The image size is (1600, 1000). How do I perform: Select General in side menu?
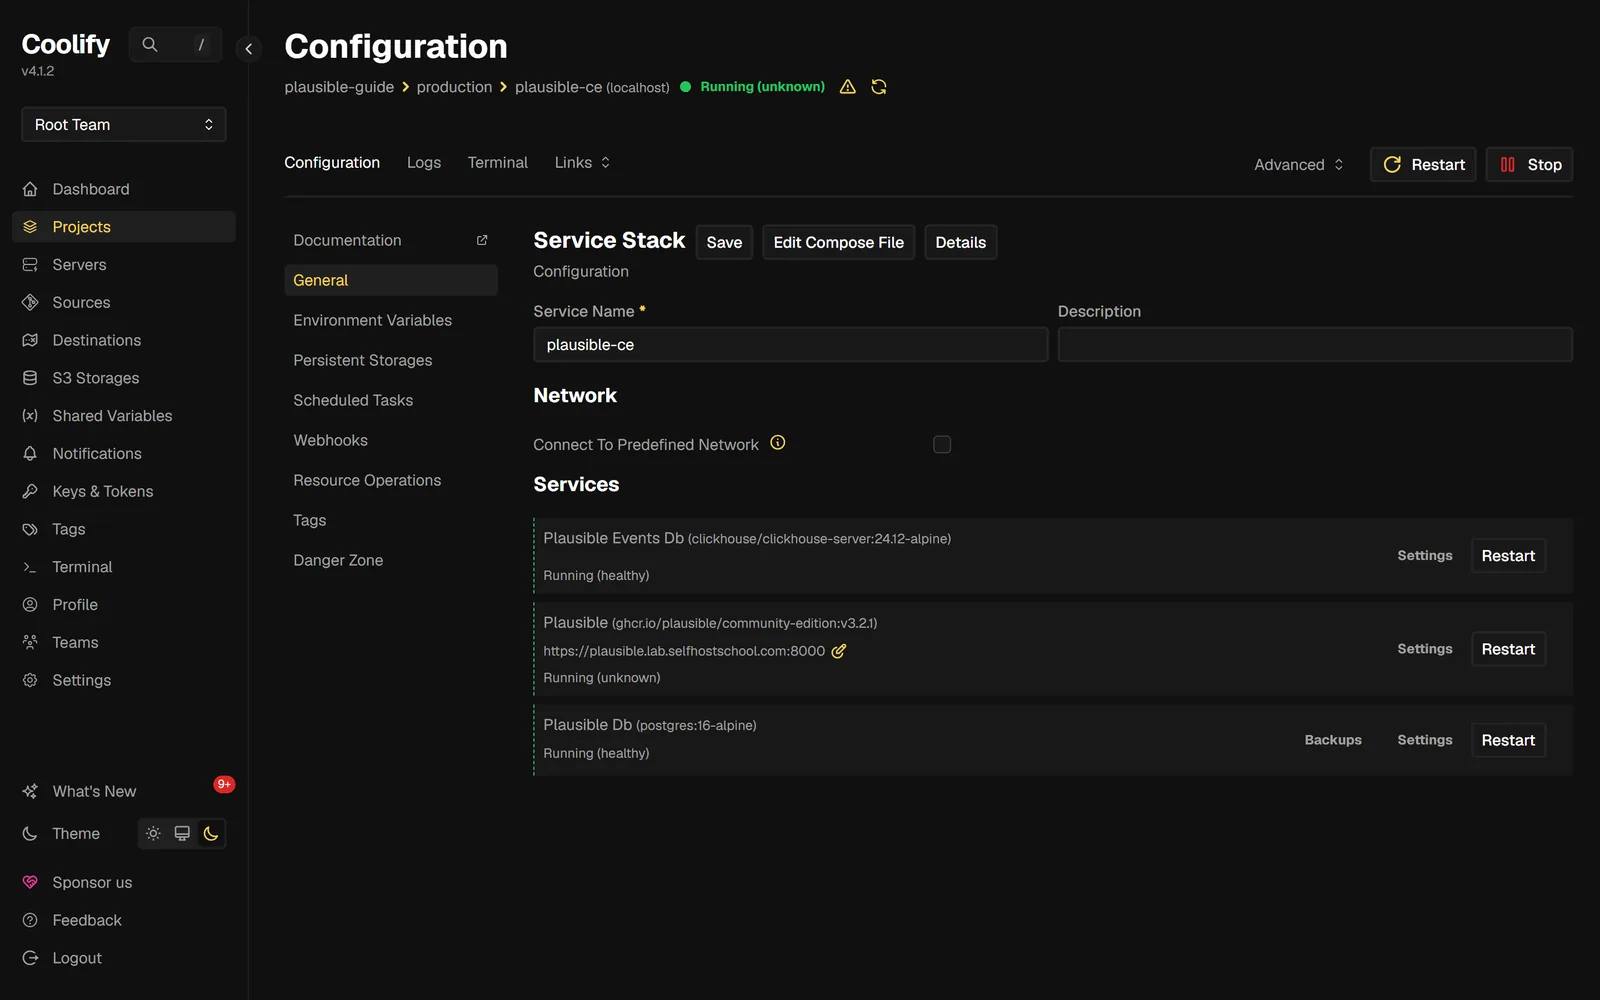coord(391,280)
